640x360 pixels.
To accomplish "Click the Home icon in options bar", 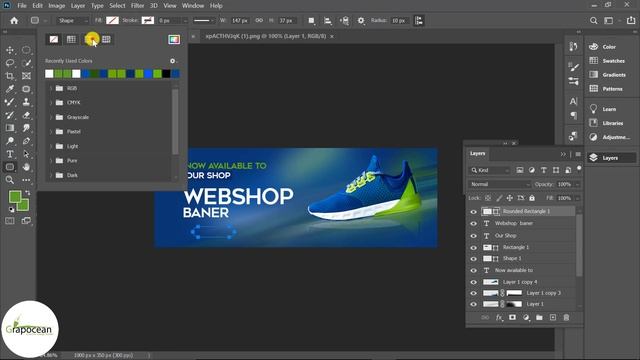I will (x=14, y=20).
